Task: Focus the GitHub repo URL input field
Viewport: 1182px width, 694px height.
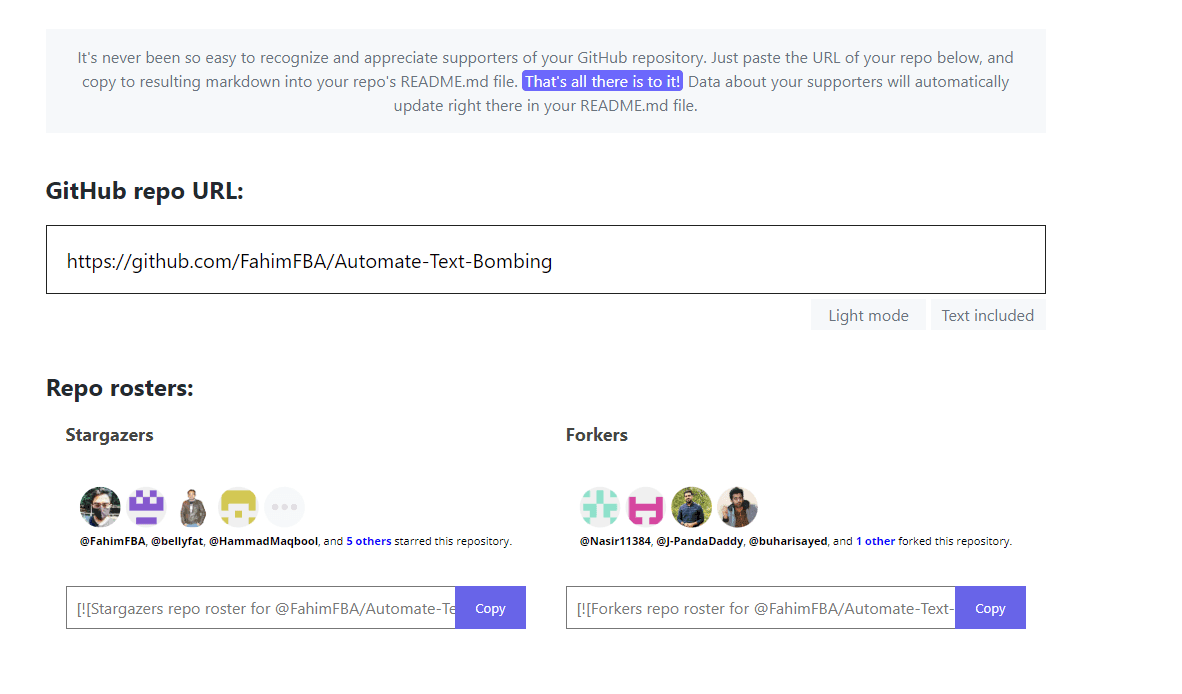Action: tap(546, 260)
